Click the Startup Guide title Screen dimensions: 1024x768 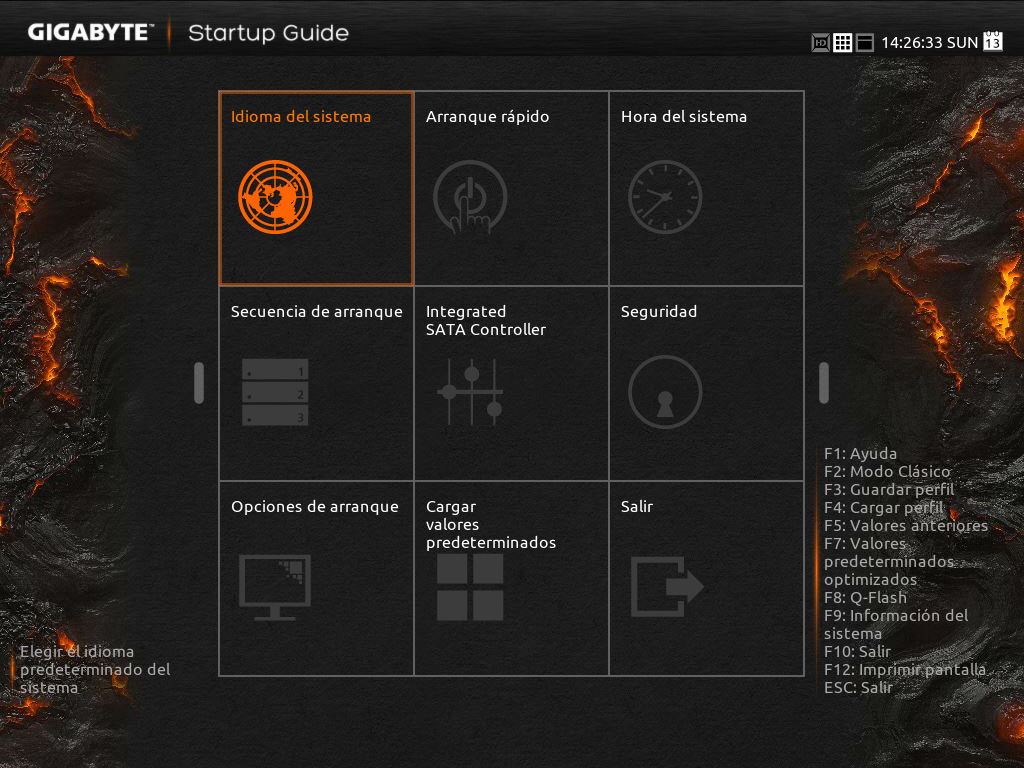click(268, 33)
